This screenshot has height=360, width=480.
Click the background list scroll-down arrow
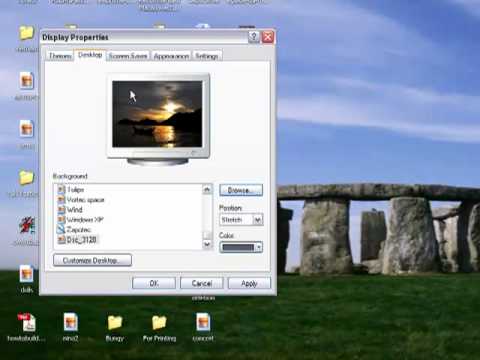tap(207, 244)
